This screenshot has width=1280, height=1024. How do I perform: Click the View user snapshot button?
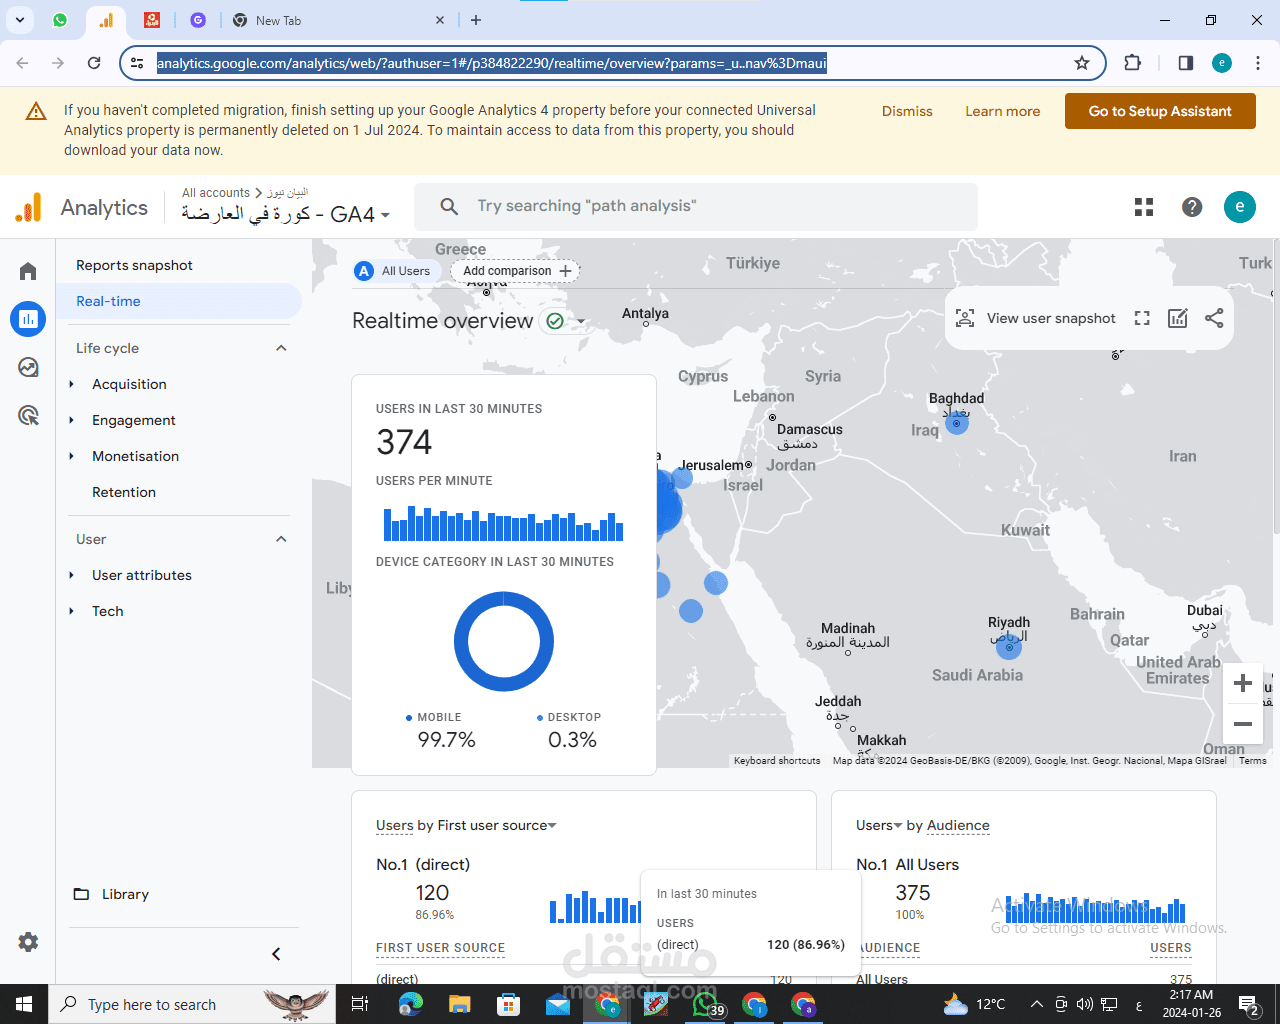click(x=1035, y=318)
